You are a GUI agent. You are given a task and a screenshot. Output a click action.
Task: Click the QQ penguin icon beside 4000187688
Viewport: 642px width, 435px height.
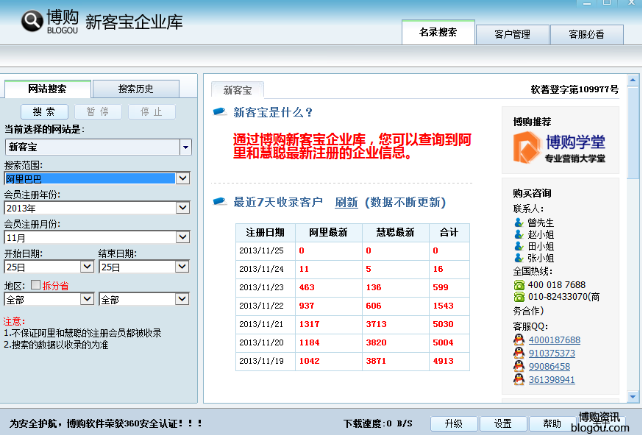[518, 340]
